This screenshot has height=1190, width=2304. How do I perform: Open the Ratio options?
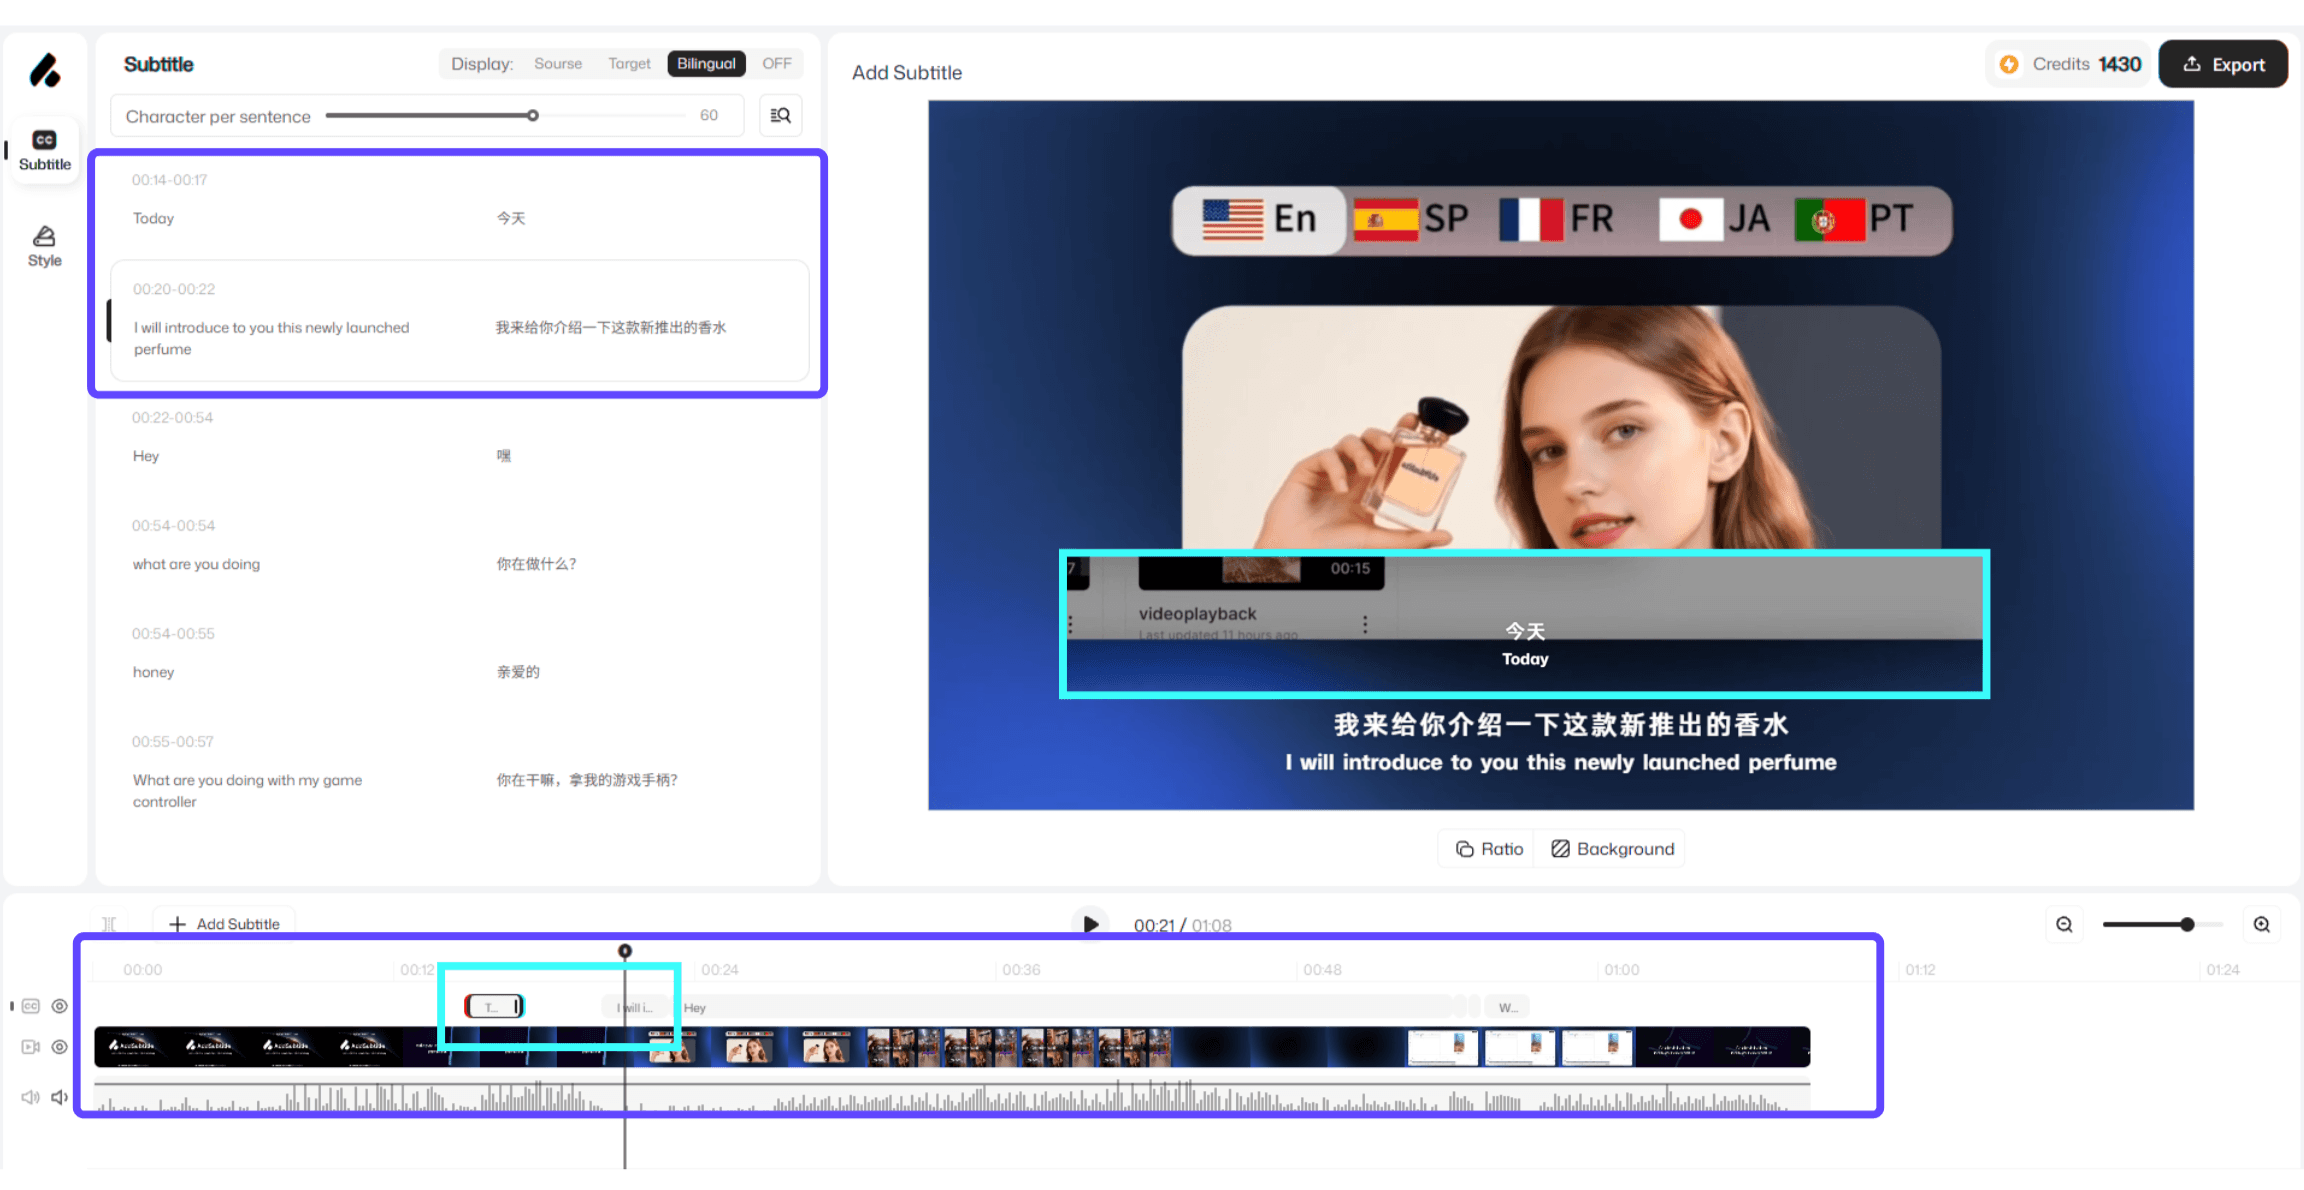(1489, 849)
